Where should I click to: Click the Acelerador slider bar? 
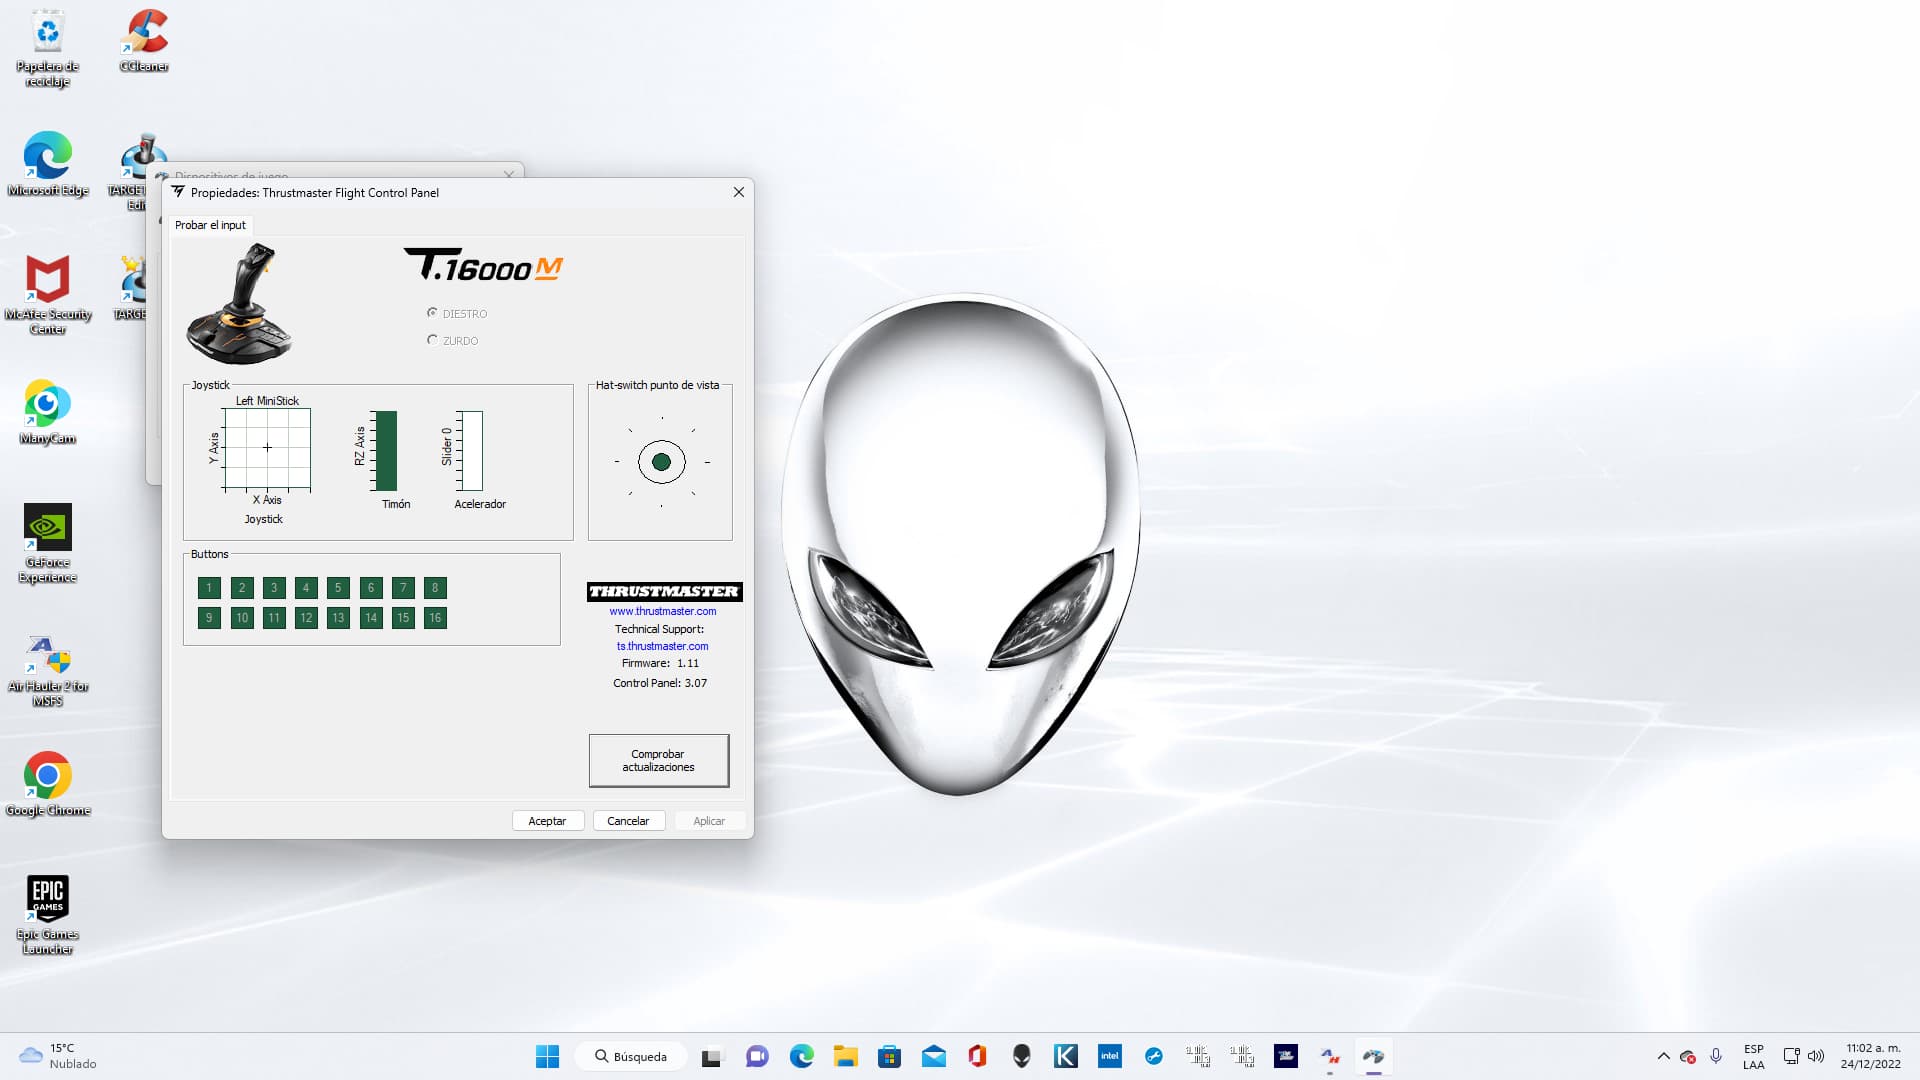click(471, 450)
